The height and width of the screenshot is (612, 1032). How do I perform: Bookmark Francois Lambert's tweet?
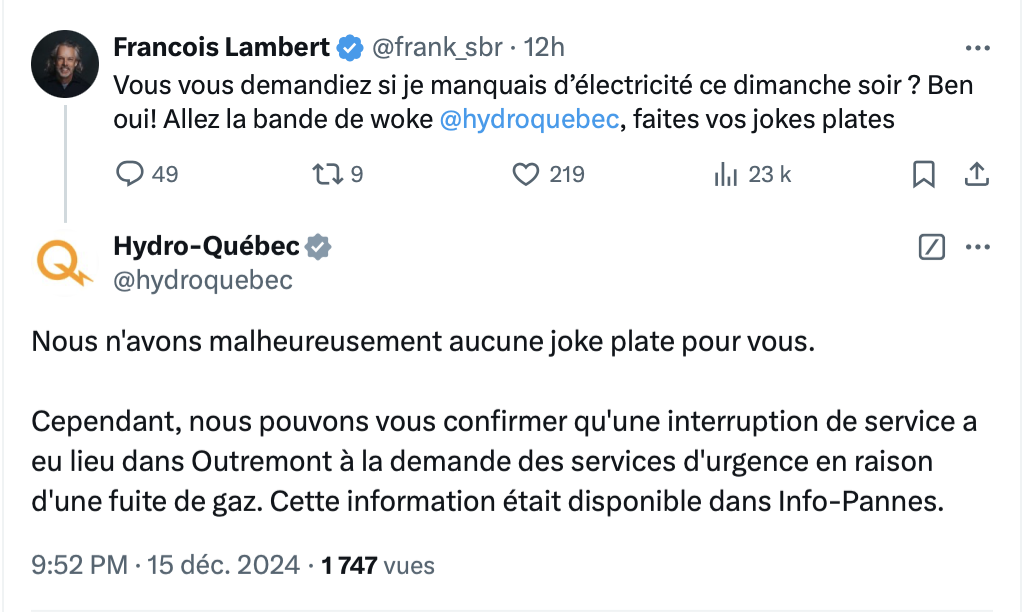pos(923,174)
